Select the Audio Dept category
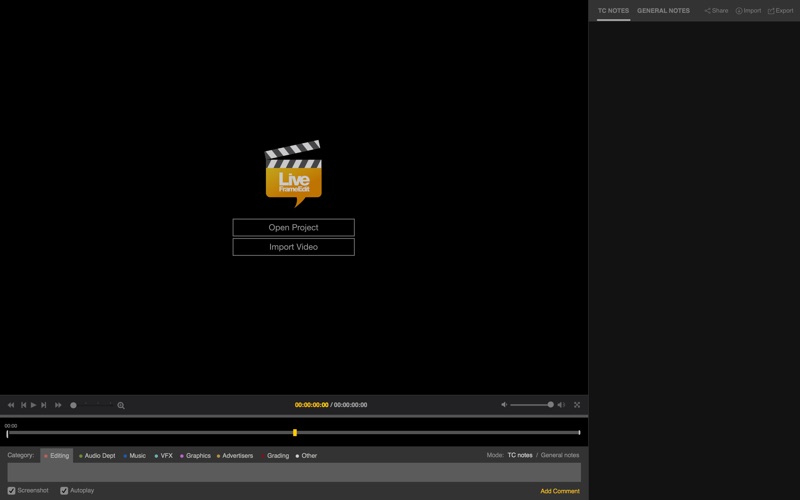Image resolution: width=800 pixels, height=500 pixels. click(97, 456)
